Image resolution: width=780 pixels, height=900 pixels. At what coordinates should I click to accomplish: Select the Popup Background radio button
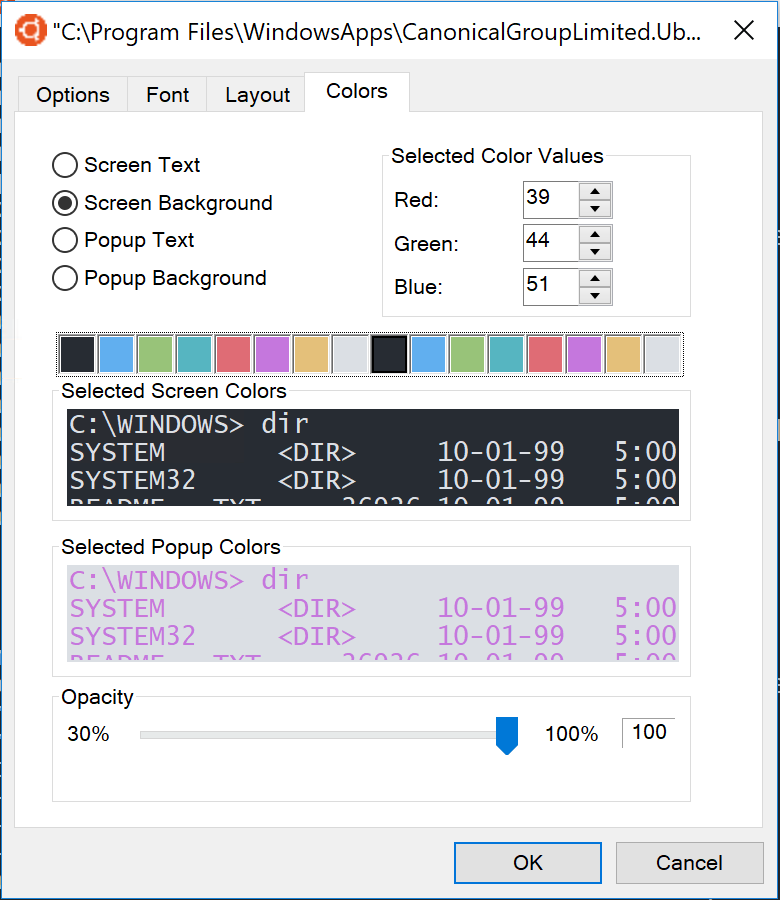tap(64, 278)
